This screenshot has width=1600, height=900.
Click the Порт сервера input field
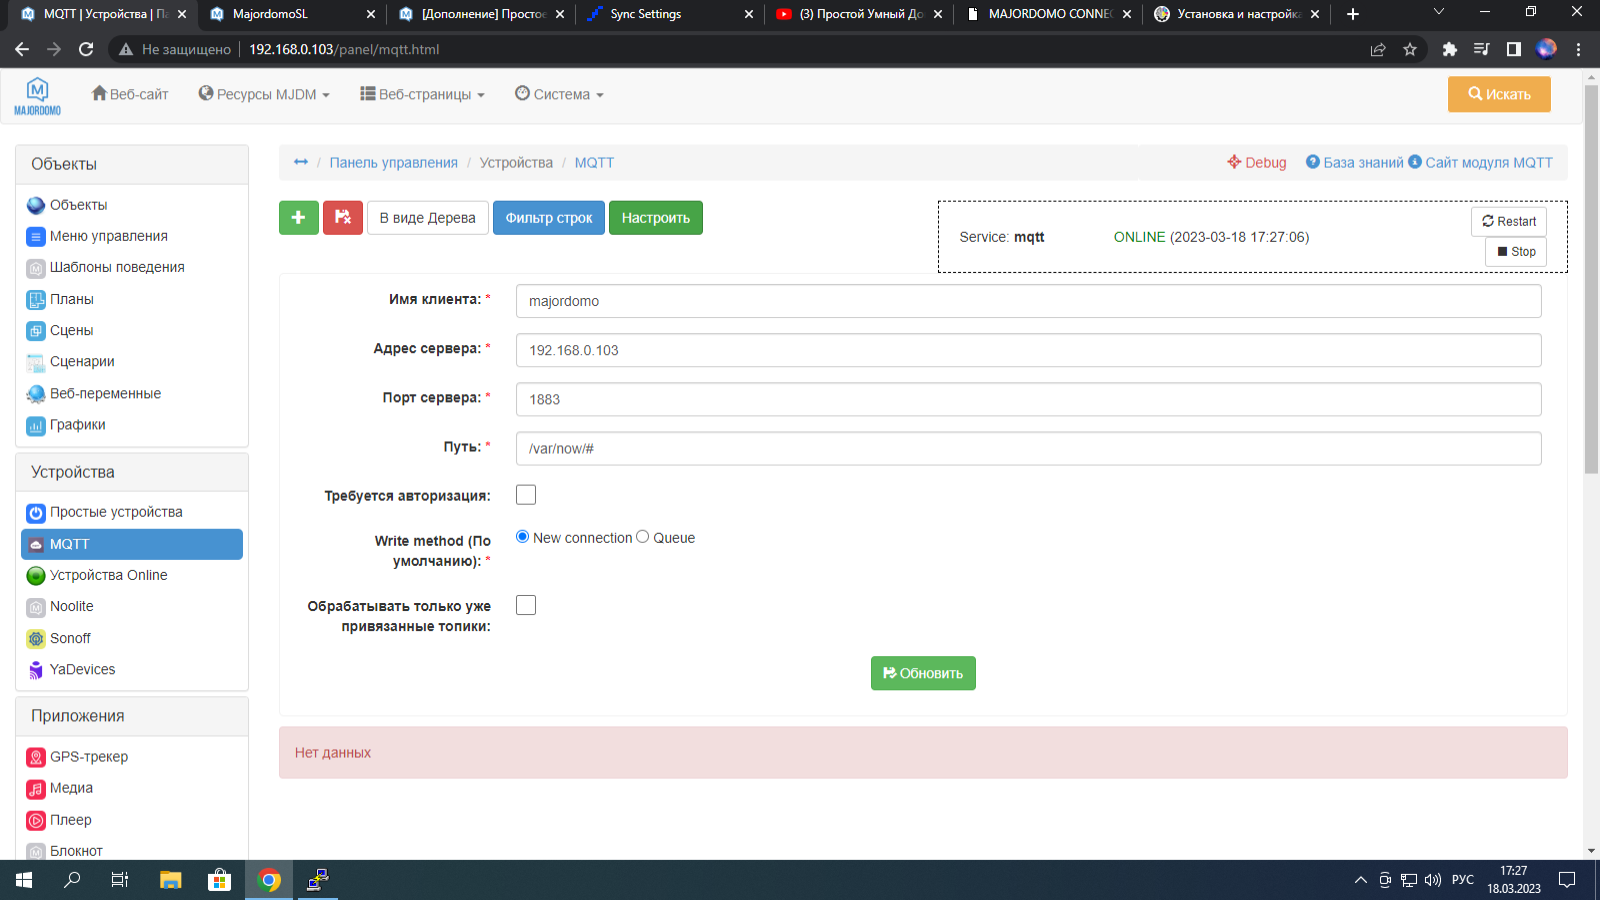point(1029,399)
